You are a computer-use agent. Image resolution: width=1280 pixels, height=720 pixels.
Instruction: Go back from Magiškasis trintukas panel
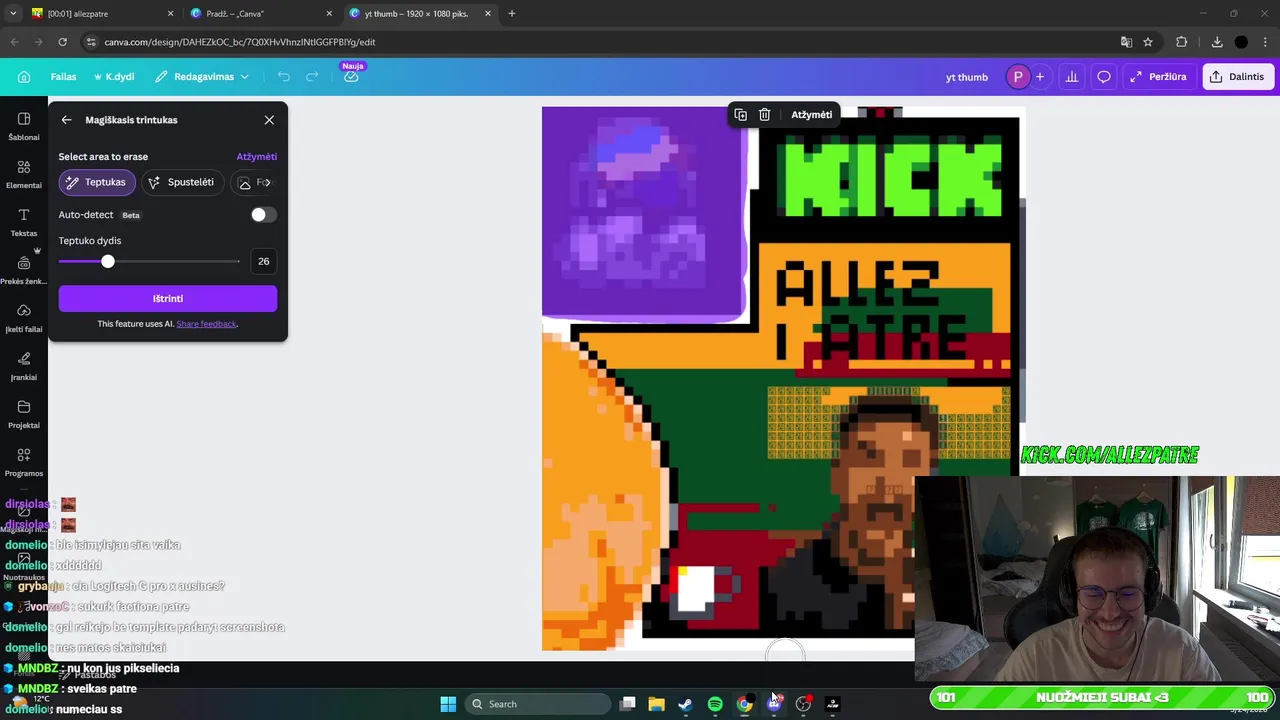point(67,120)
